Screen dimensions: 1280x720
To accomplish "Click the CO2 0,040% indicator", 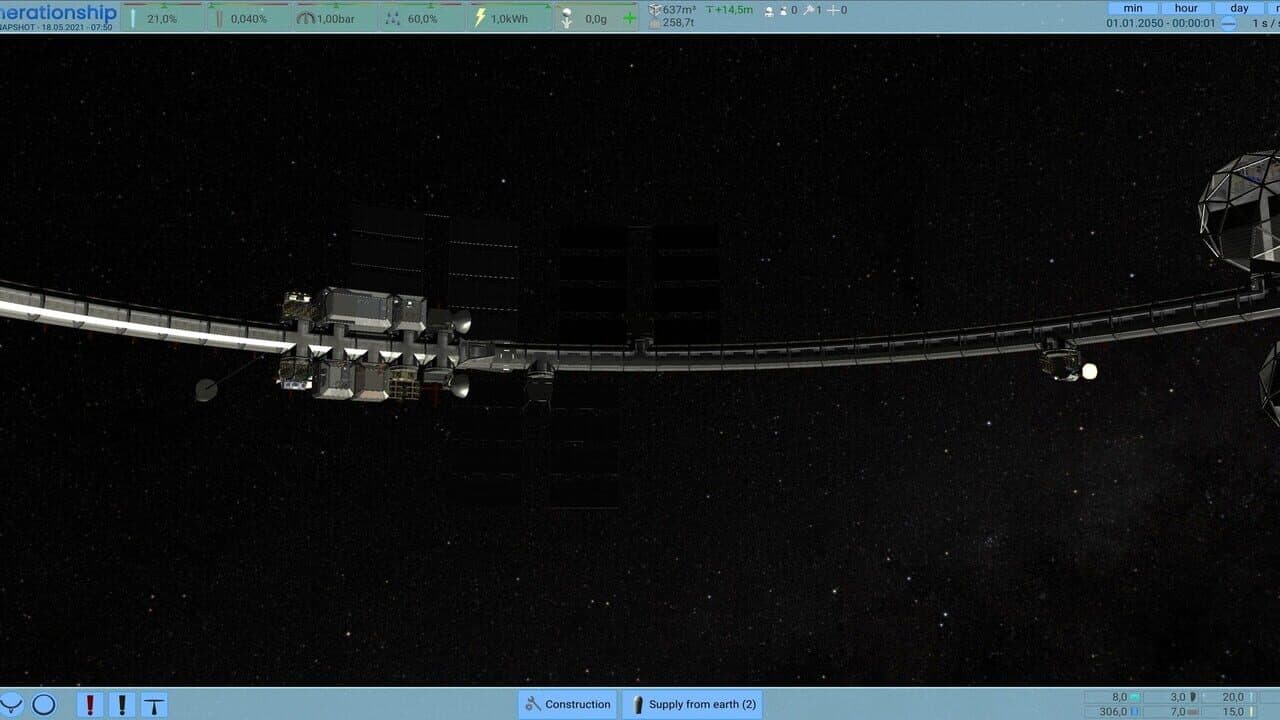I will [250, 18].
